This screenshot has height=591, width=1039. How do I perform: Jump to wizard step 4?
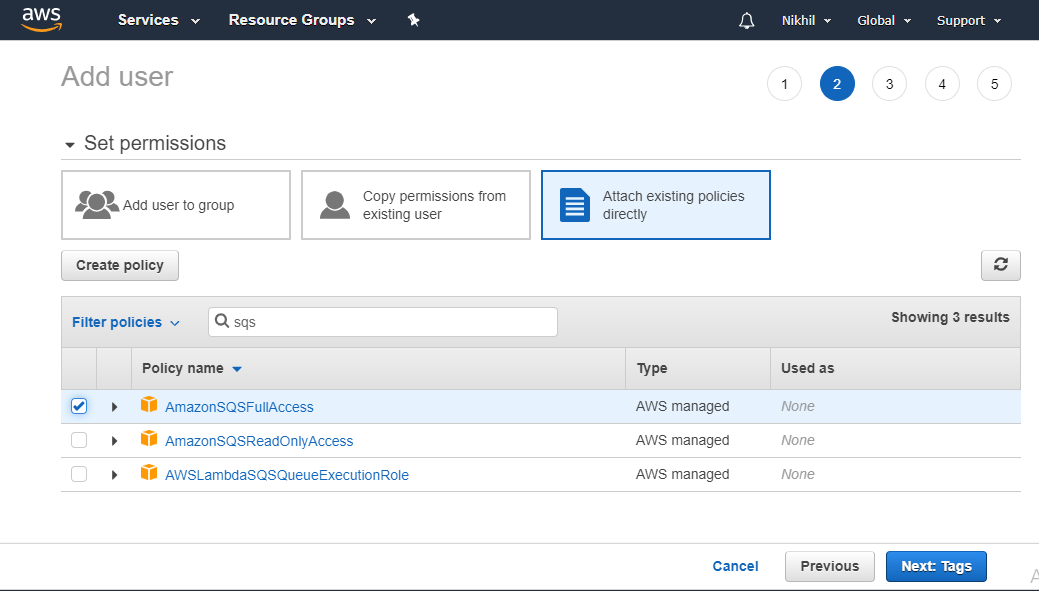coord(942,84)
